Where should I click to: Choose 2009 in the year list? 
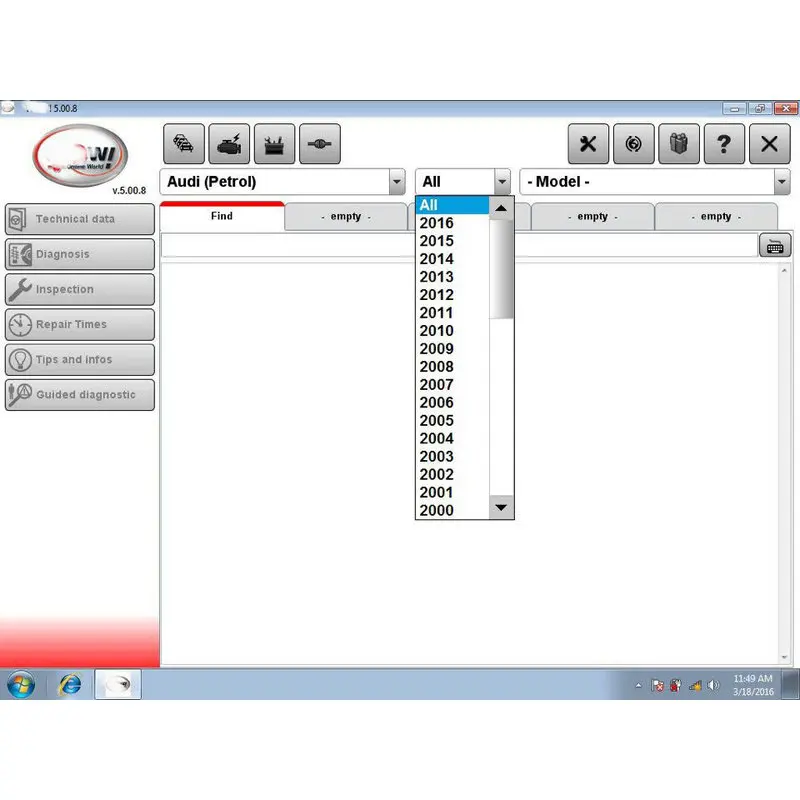point(453,348)
